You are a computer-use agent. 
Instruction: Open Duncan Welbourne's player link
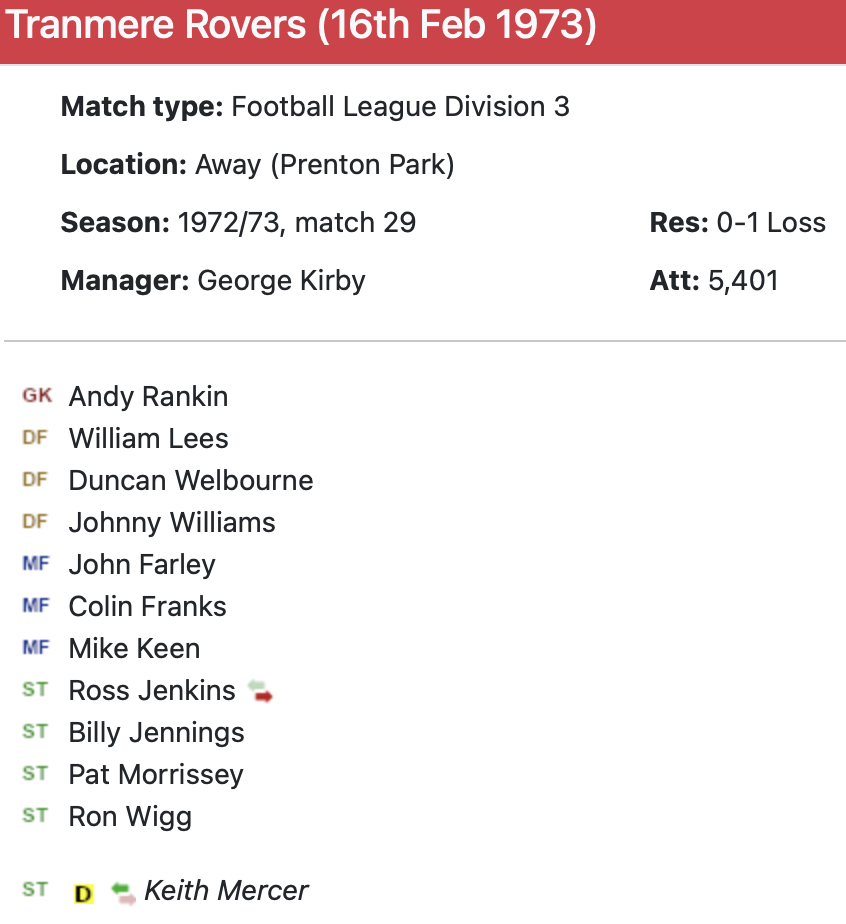(x=190, y=481)
